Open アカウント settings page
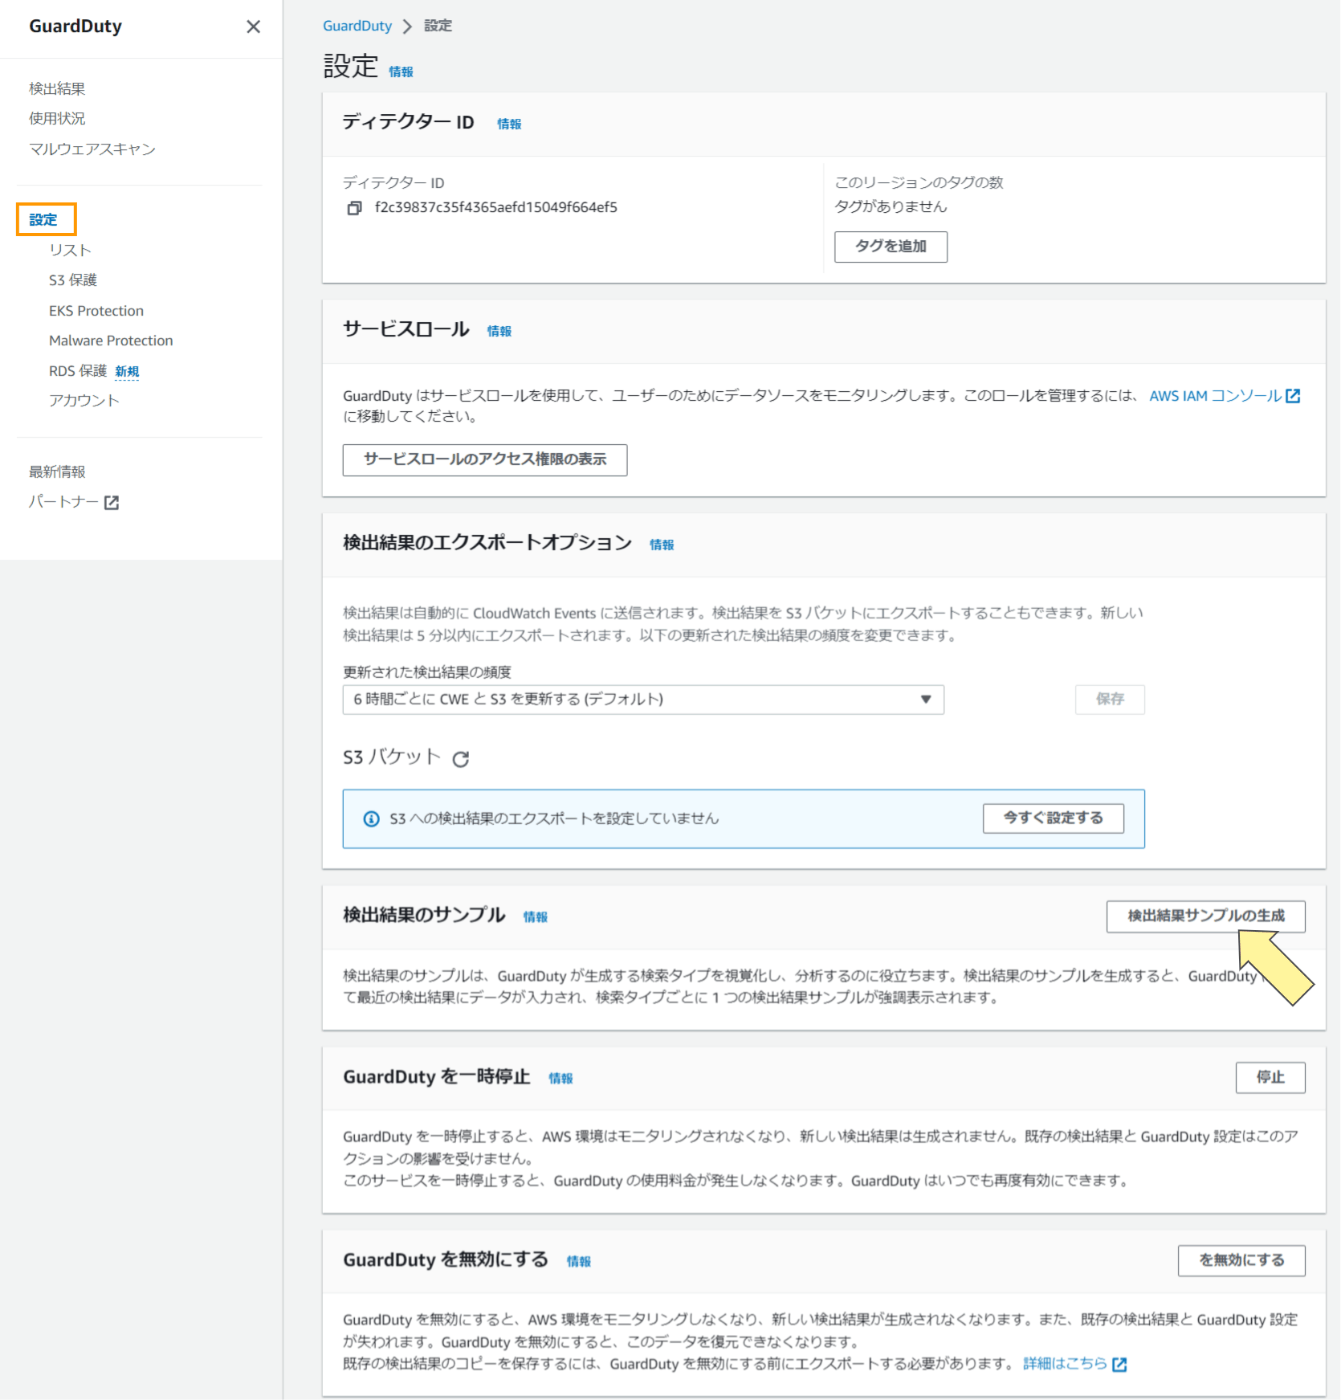 pos(84,400)
